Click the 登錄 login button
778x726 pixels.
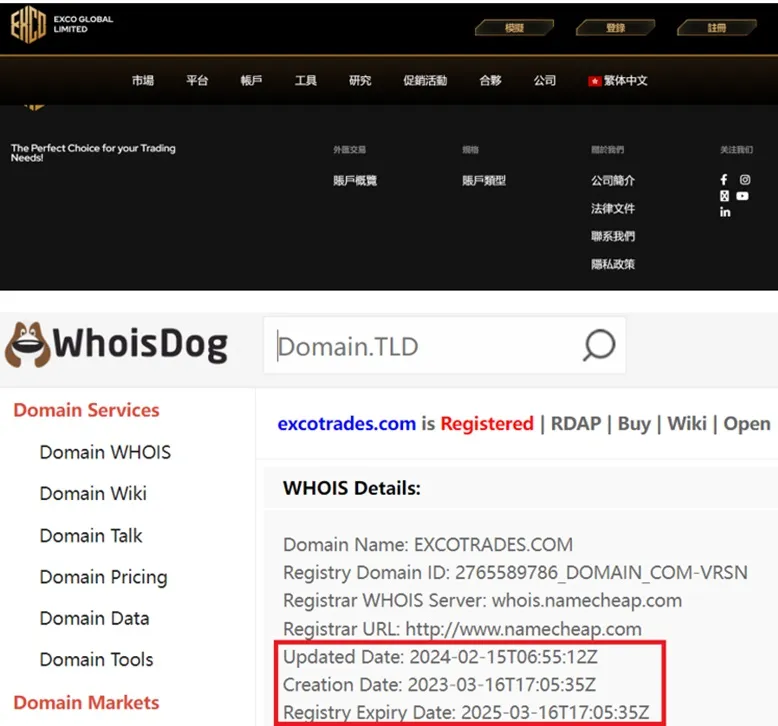point(615,28)
